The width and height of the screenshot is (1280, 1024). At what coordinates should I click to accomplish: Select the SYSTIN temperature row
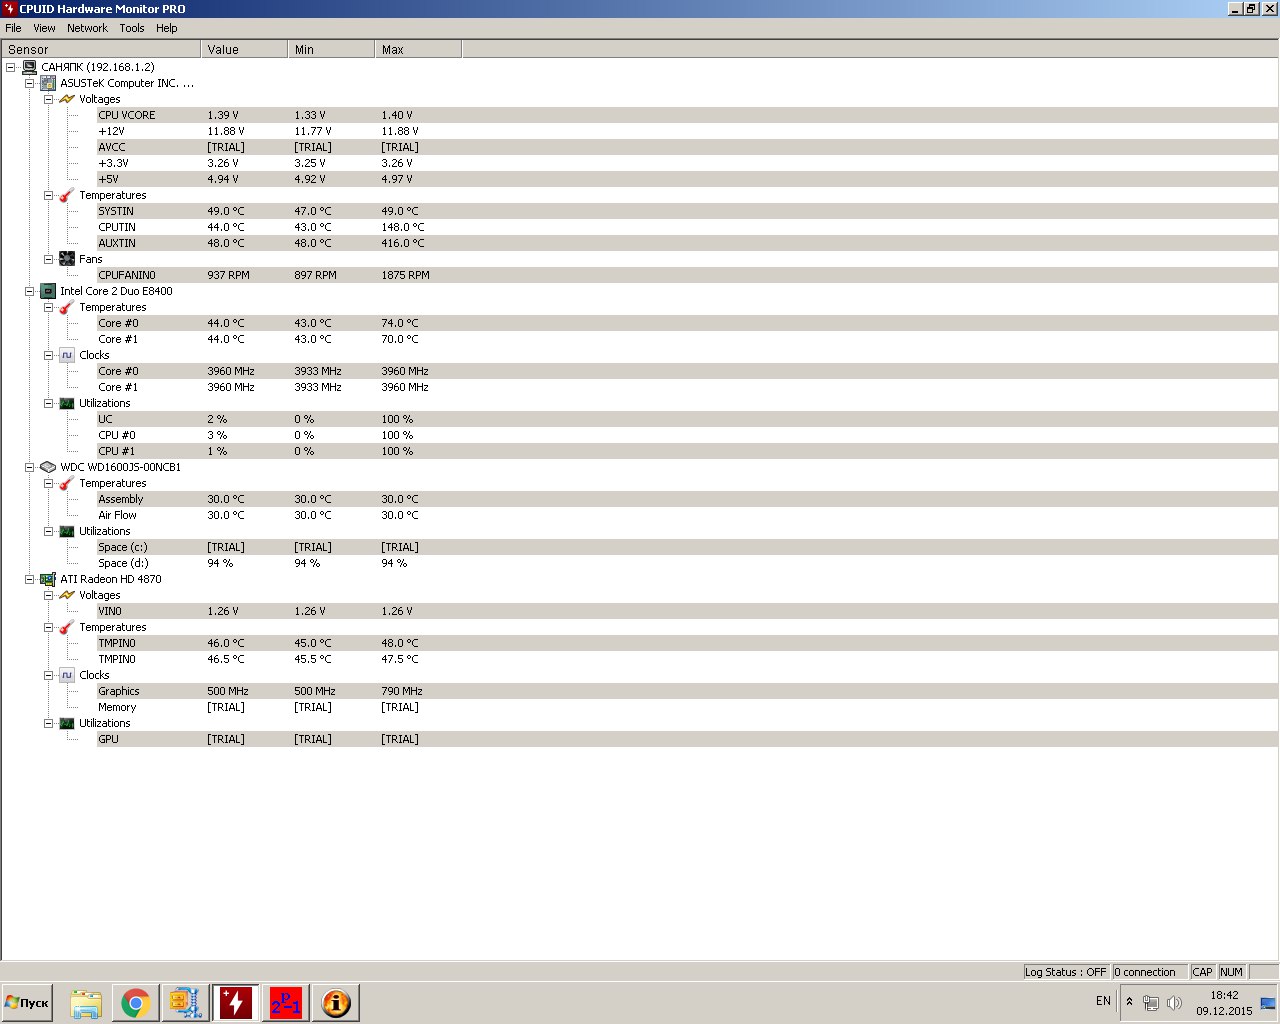pos(687,211)
